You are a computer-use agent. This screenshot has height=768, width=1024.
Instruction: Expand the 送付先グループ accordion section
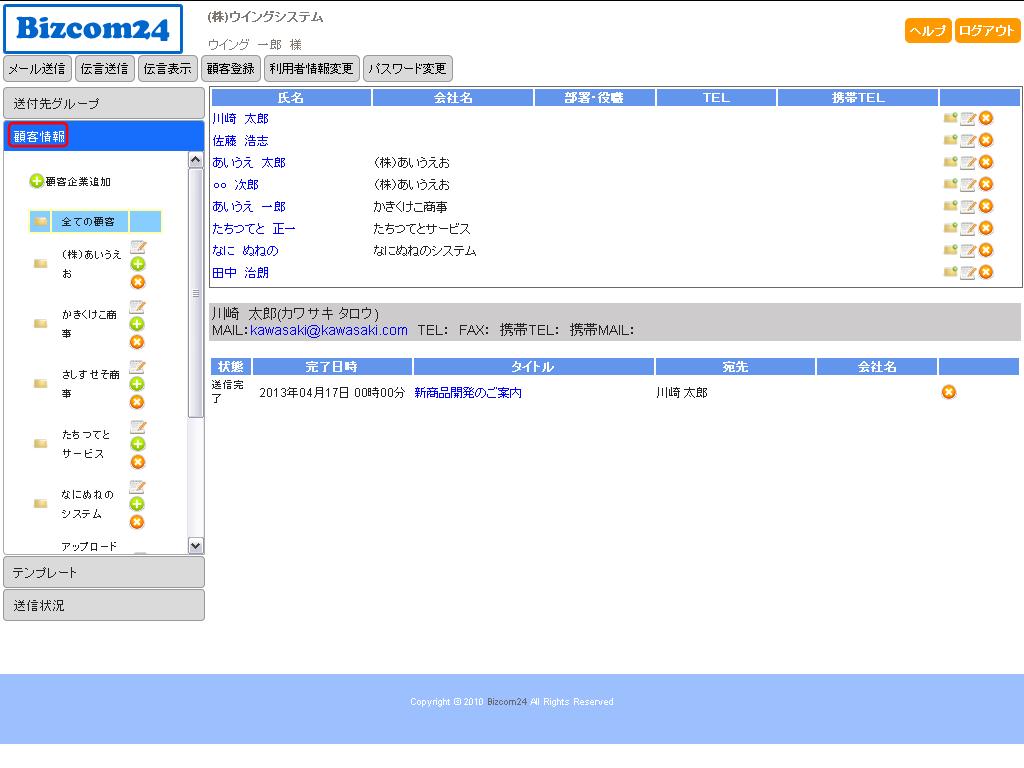click(104, 104)
